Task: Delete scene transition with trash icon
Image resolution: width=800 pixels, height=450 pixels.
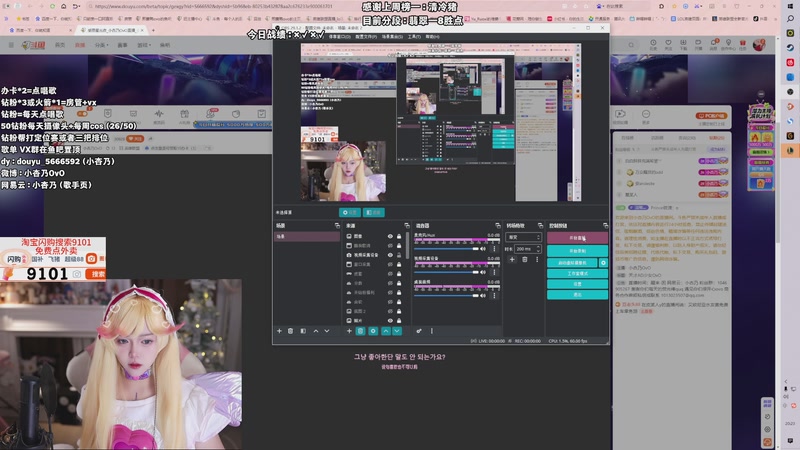Action: (x=524, y=260)
